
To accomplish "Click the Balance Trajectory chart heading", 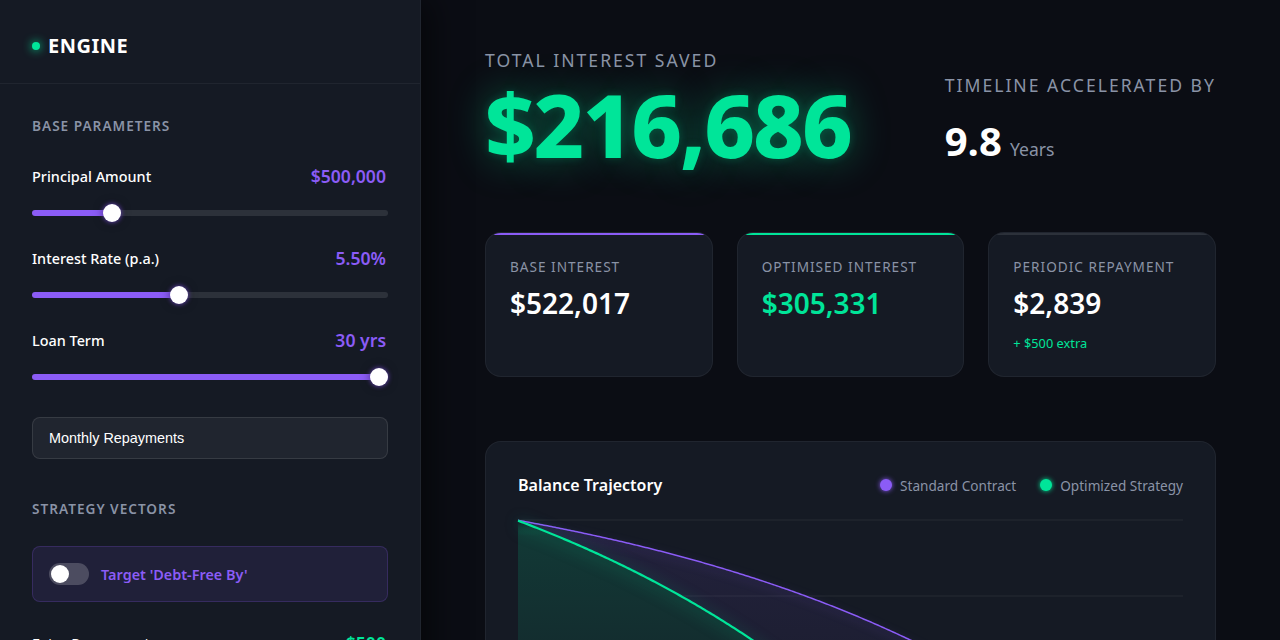I will 590,485.
